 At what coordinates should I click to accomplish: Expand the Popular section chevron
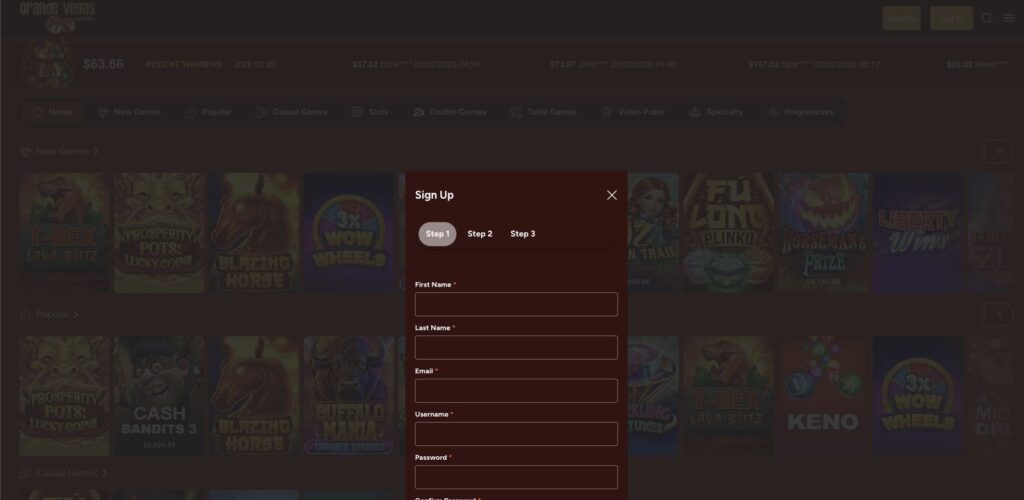point(76,315)
